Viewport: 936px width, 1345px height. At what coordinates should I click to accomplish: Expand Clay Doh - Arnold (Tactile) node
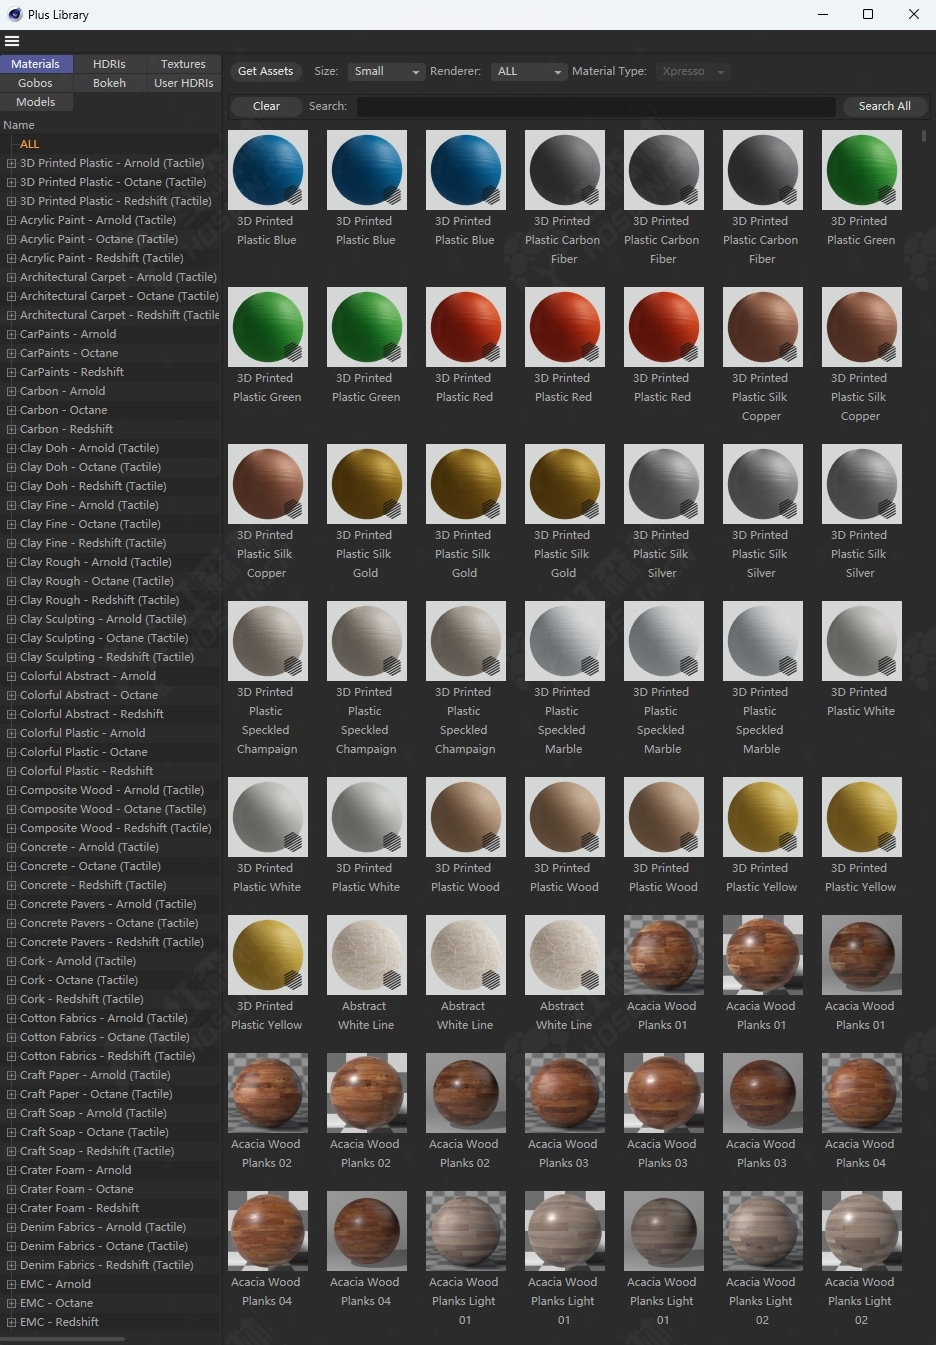click(11, 448)
